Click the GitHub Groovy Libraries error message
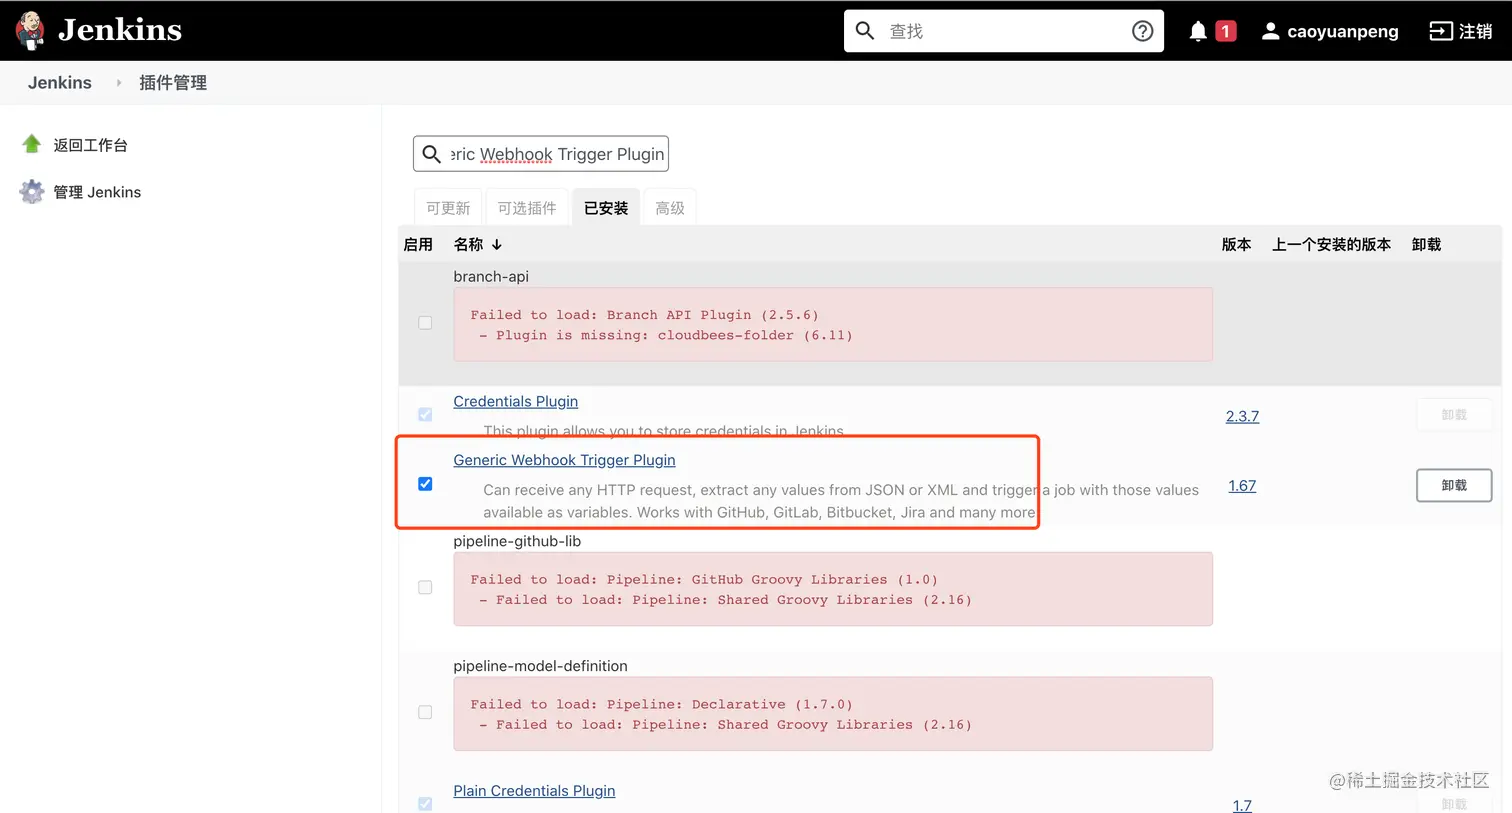This screenshot has height=813, width=1512. pyautogui.click(x=833, y=589)
